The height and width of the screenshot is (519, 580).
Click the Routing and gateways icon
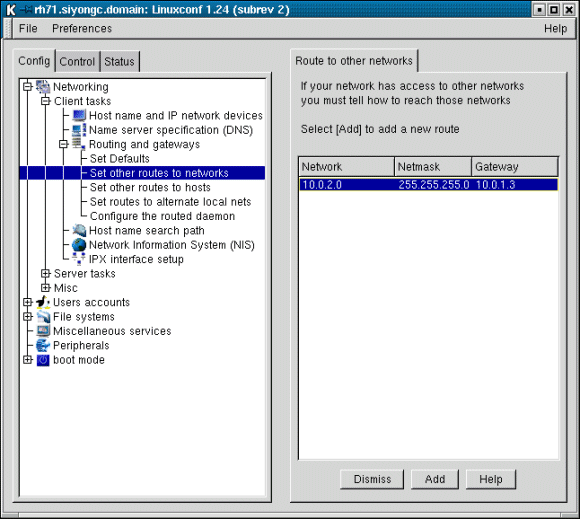click(x=78, y=144)
